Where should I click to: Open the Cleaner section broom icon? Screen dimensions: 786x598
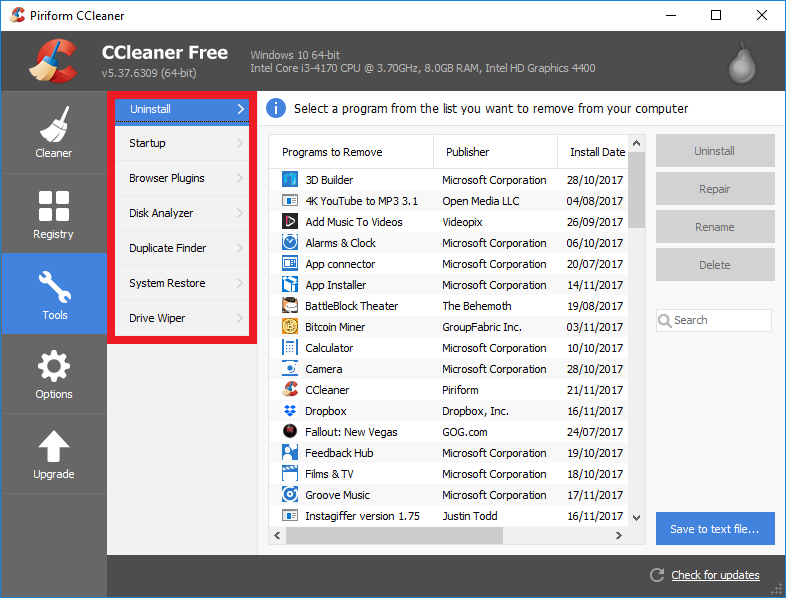pos(54,124)
